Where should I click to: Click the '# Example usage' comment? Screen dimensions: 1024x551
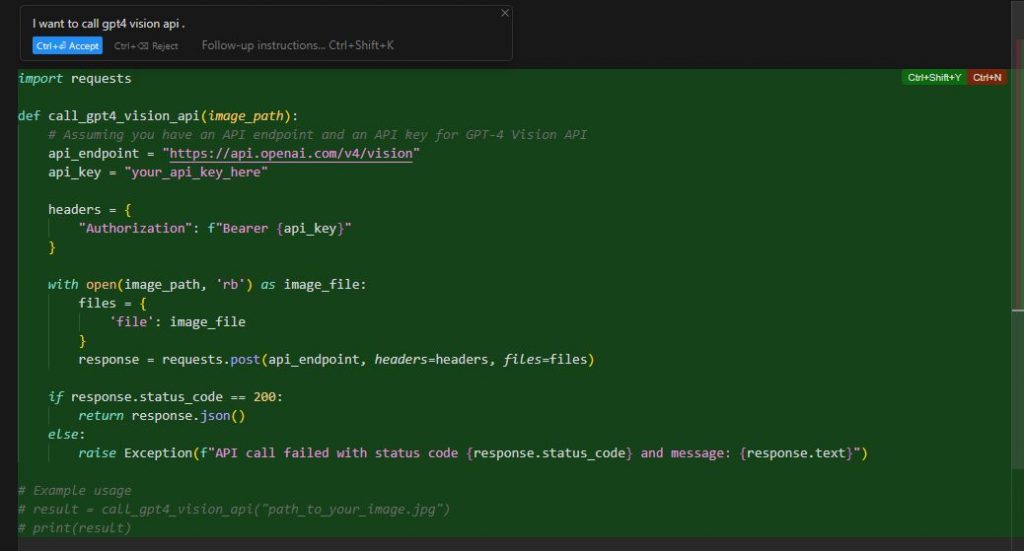click(74, 490)
